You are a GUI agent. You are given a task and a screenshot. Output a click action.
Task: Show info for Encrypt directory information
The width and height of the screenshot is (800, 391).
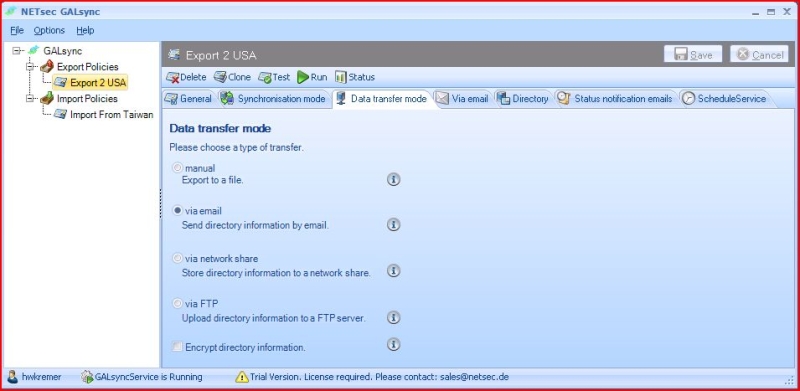pyautogui.click(x=393, y=345)
